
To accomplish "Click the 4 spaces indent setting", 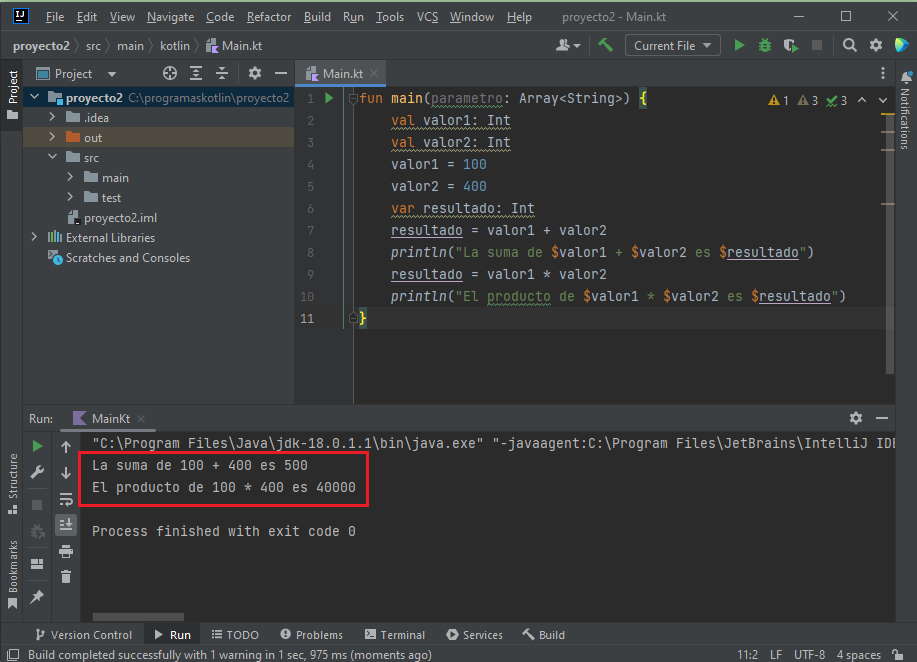I will (859, 654).
